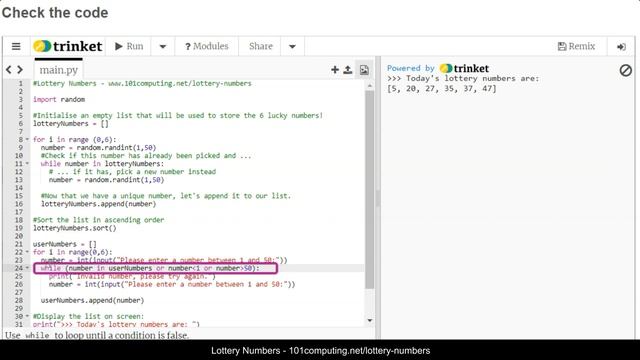Click the Share button
The width and height of the screenshot is (640, 360).
click(260, 46)
